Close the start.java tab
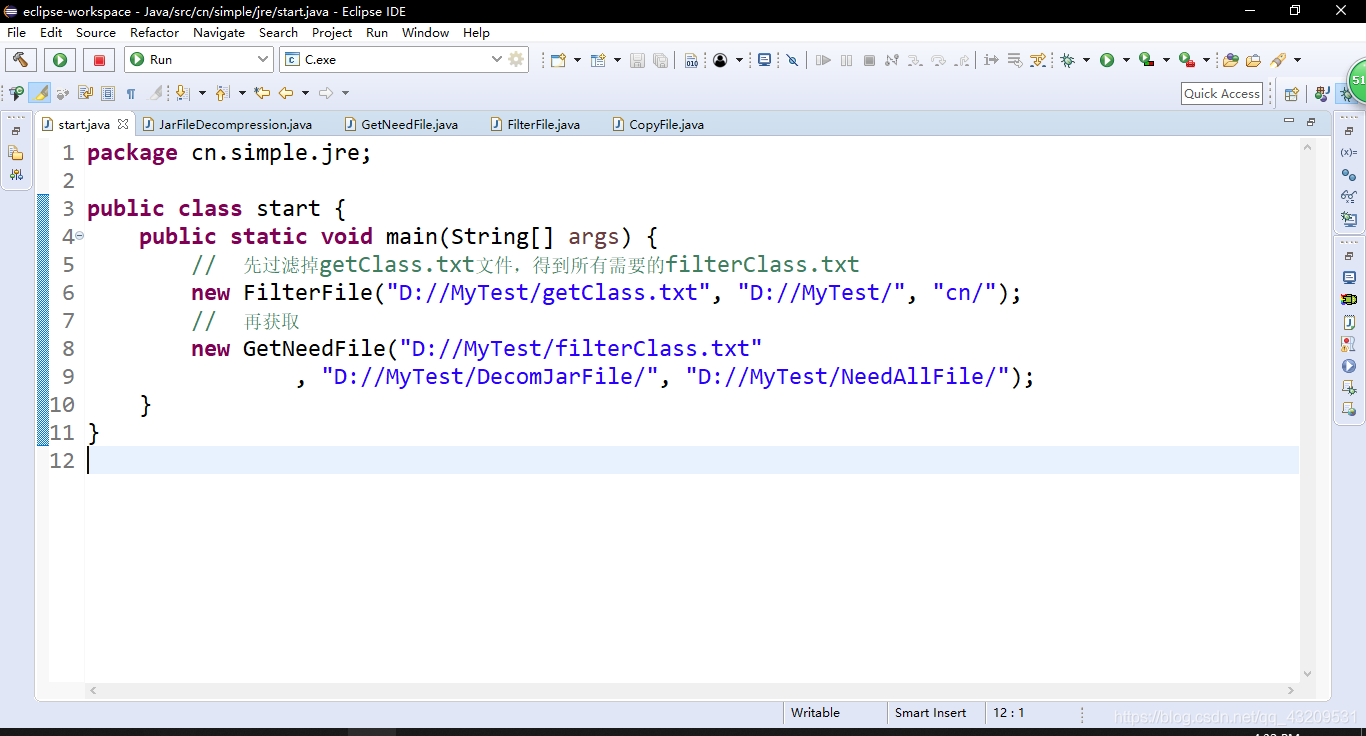1366x736 pixels. [x=123, y=124]
